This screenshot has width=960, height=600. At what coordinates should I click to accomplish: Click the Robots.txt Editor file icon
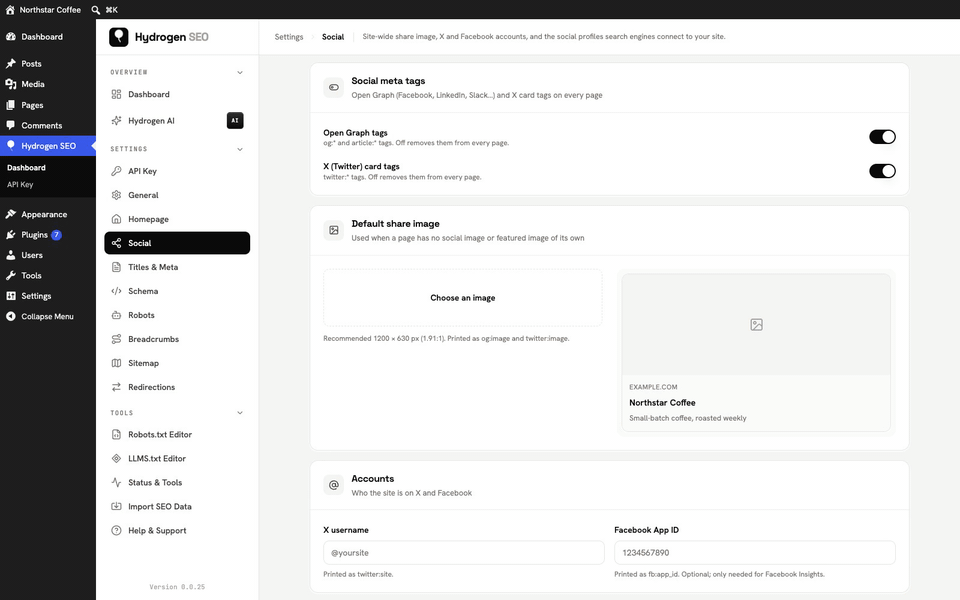[x=116, y=434]
